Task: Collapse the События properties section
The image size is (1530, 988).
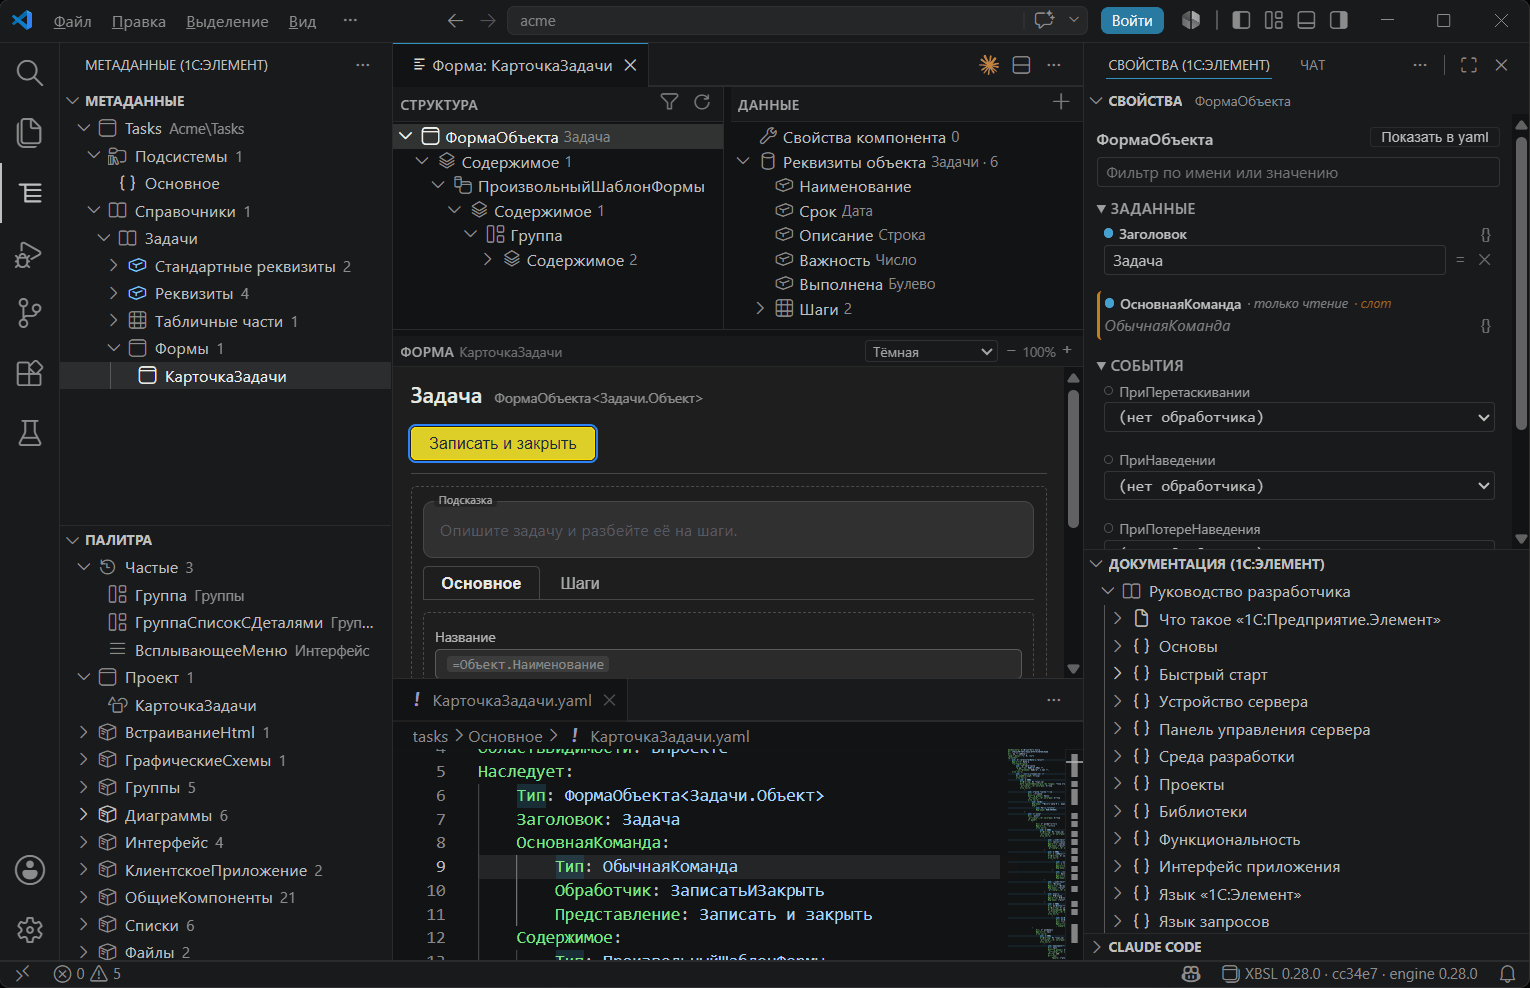Action: pos(1101,366)
